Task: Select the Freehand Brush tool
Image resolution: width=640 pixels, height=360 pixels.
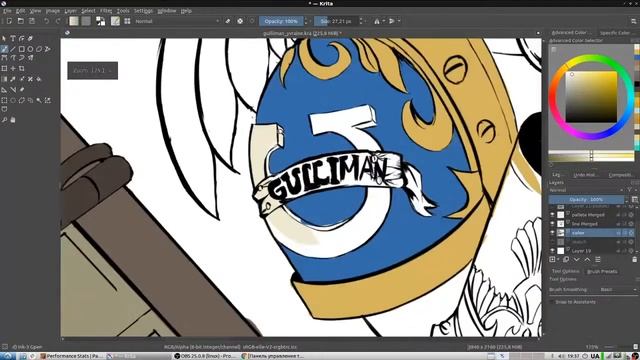Action: pyautogui.click(x=4, y=49)
